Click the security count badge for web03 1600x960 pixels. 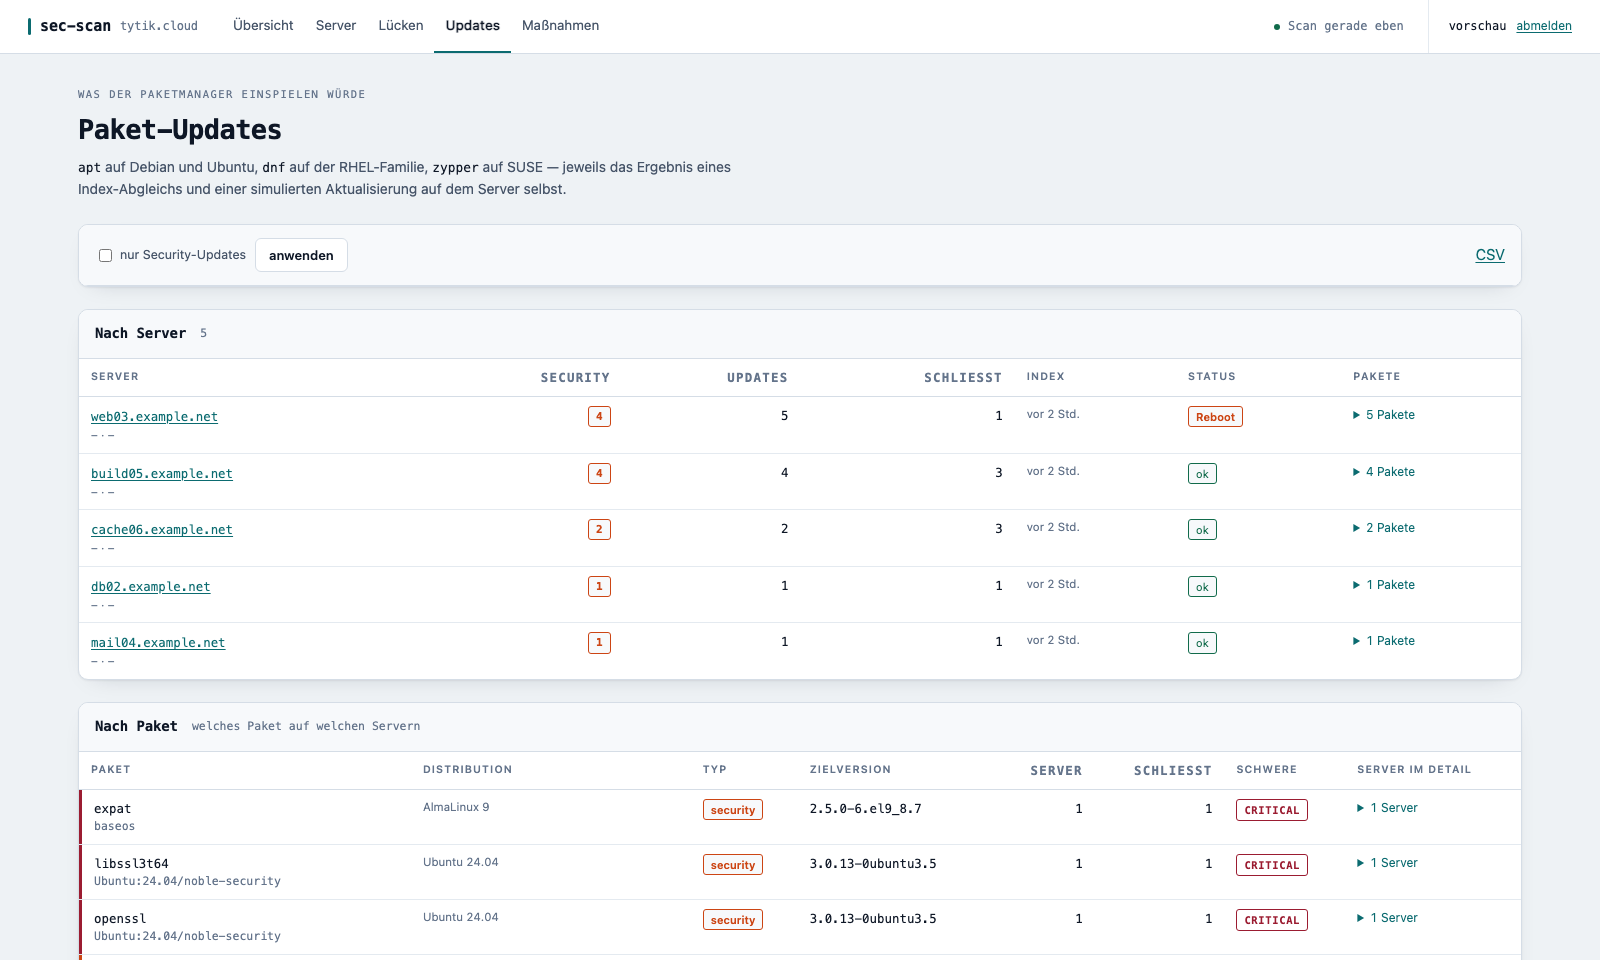599,417
